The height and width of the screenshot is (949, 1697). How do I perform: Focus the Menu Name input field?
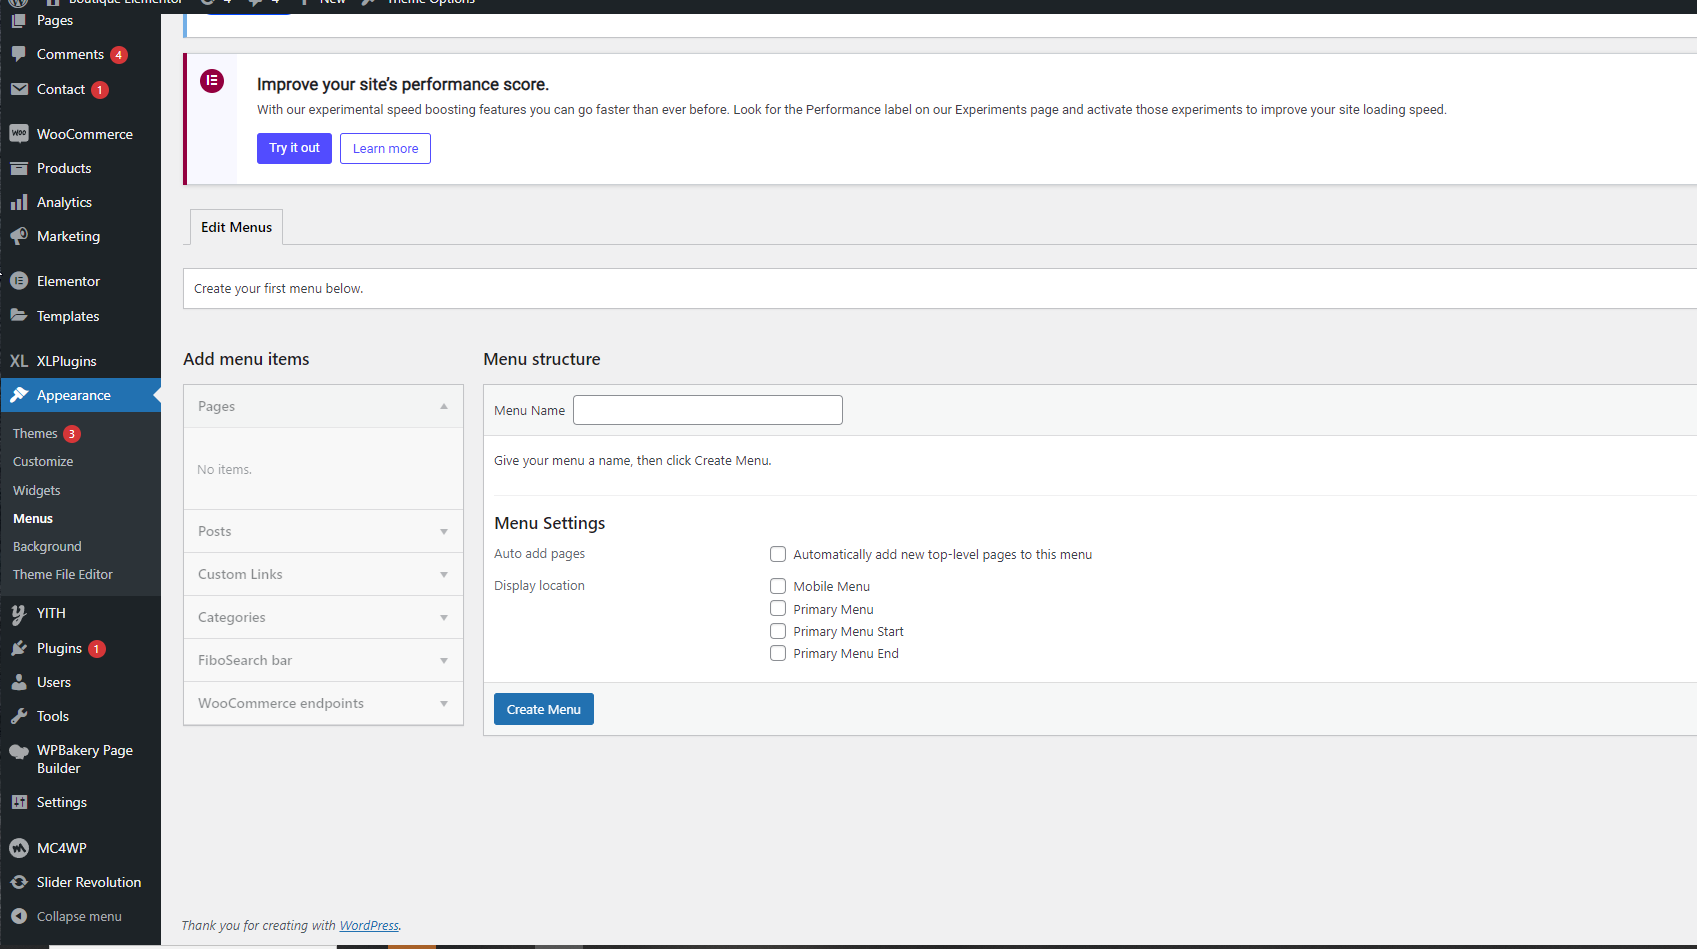[708, 410]
